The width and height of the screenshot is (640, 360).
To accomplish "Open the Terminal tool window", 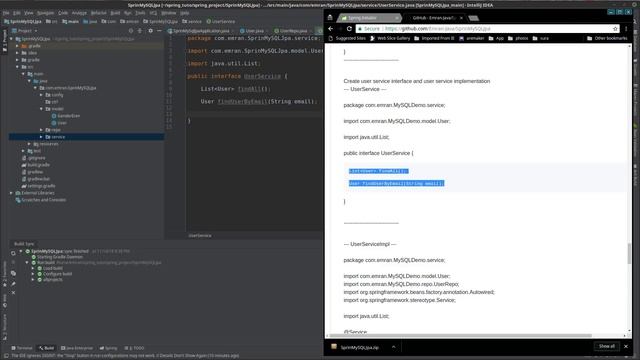I will 22,348.
